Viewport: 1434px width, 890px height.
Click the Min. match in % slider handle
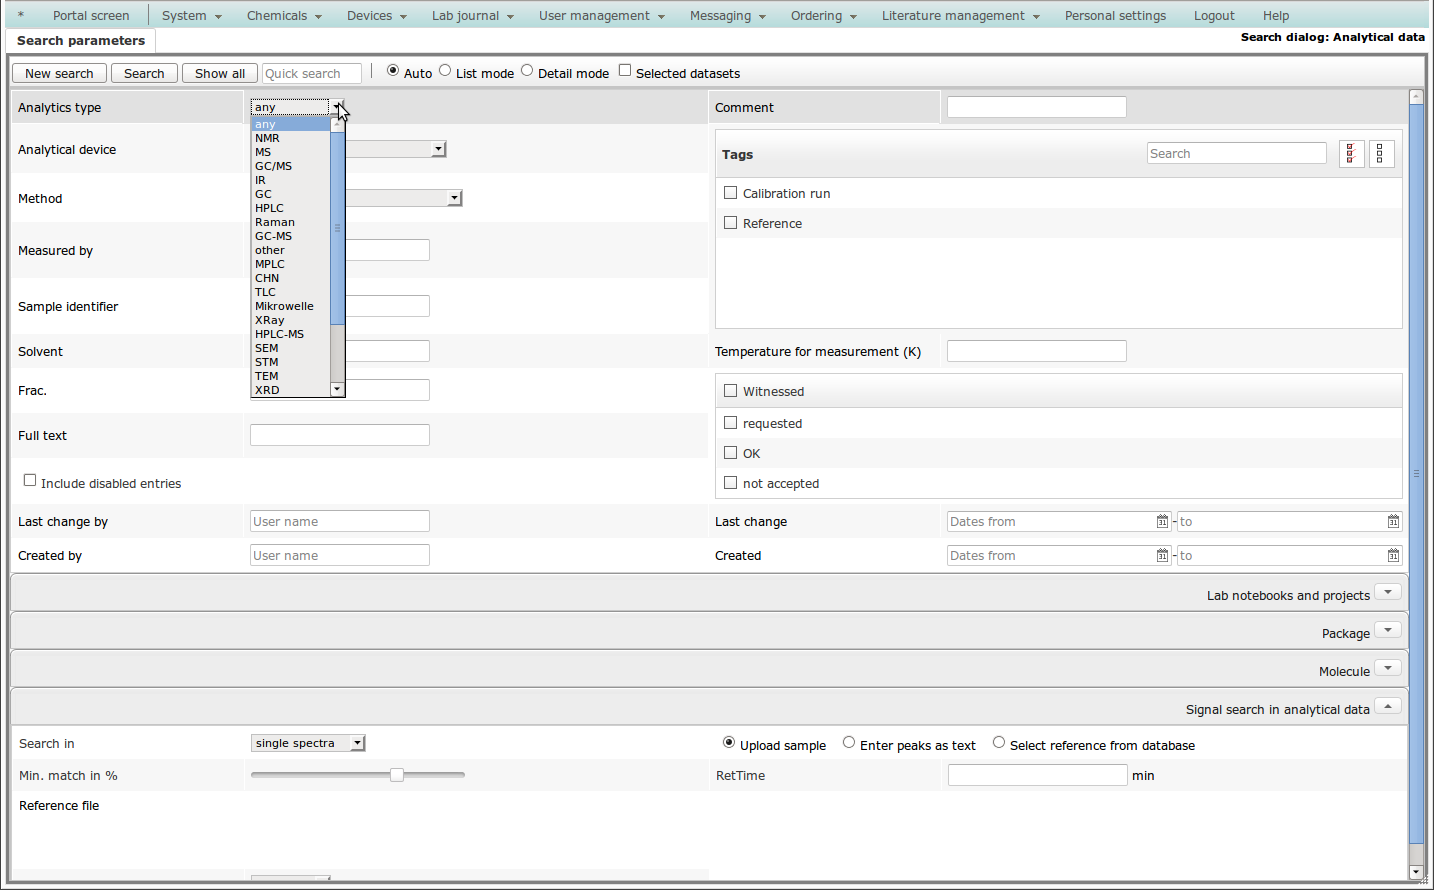tap(397, 775)
